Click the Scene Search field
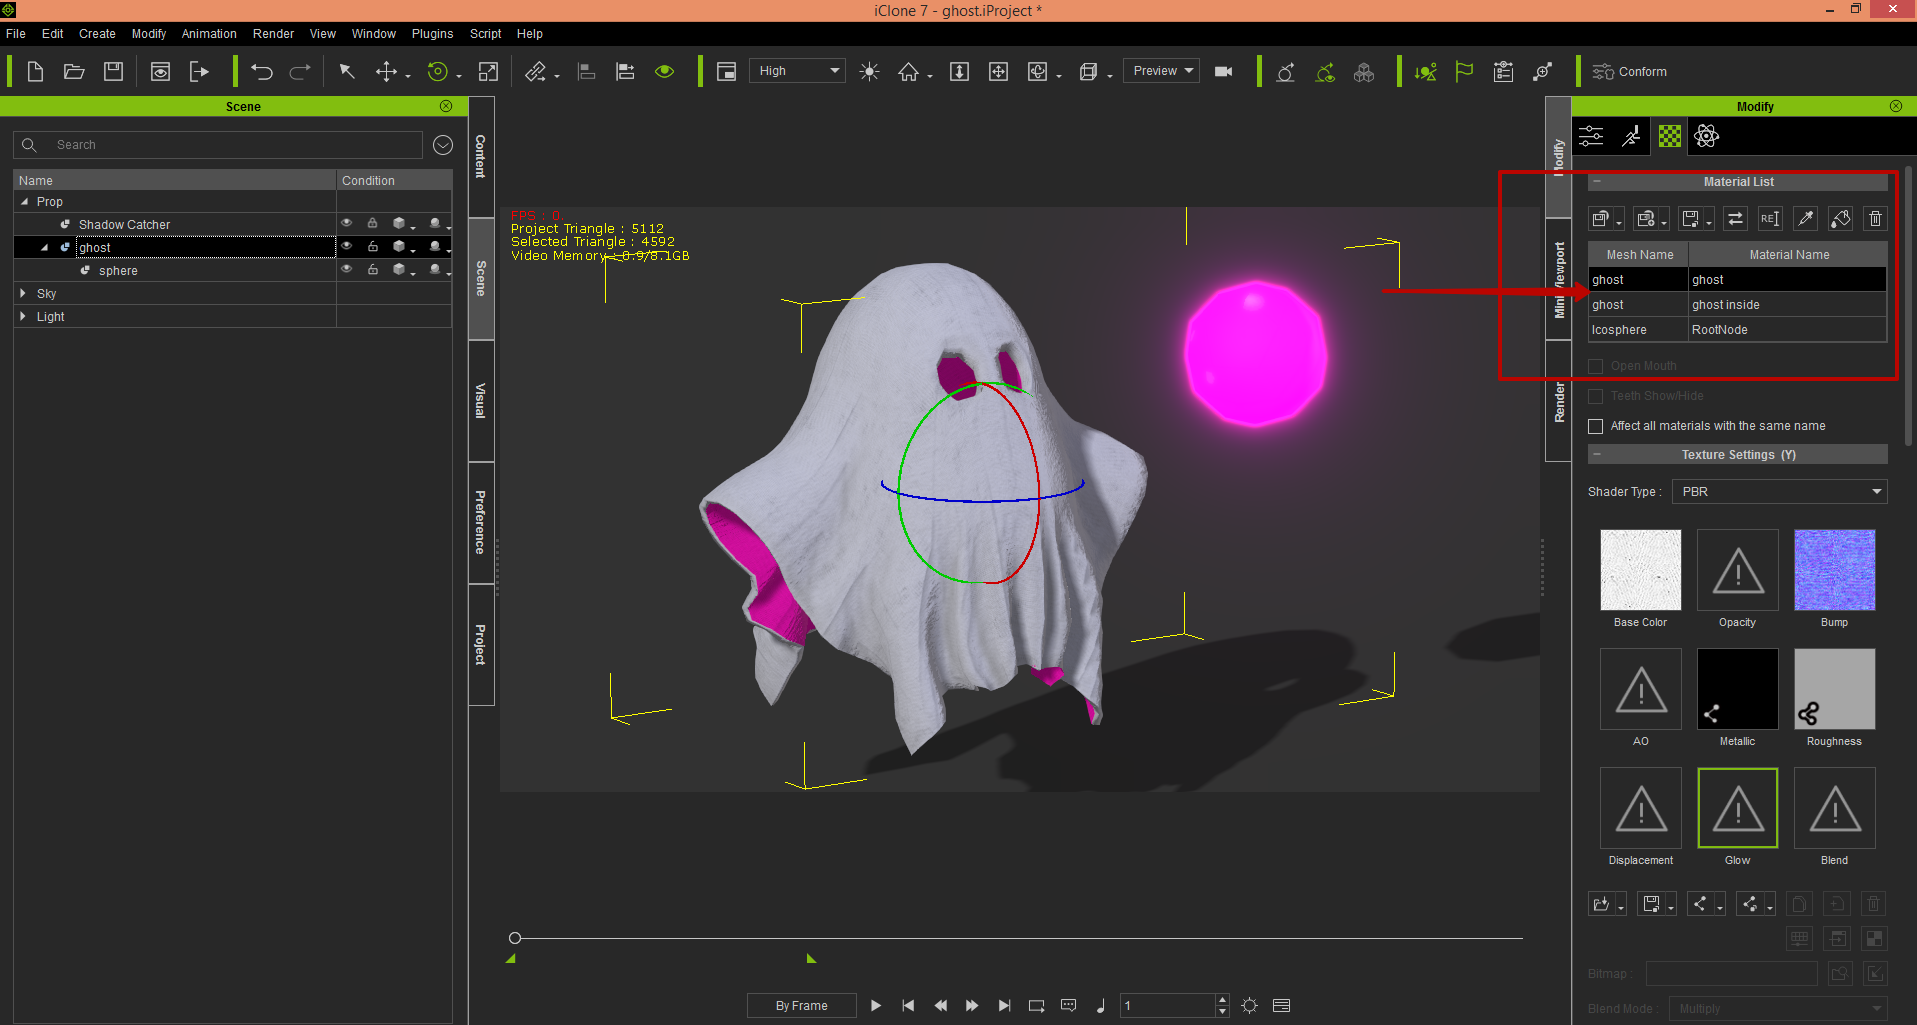Screen dimensions: 1917x1025 [218, 145]
